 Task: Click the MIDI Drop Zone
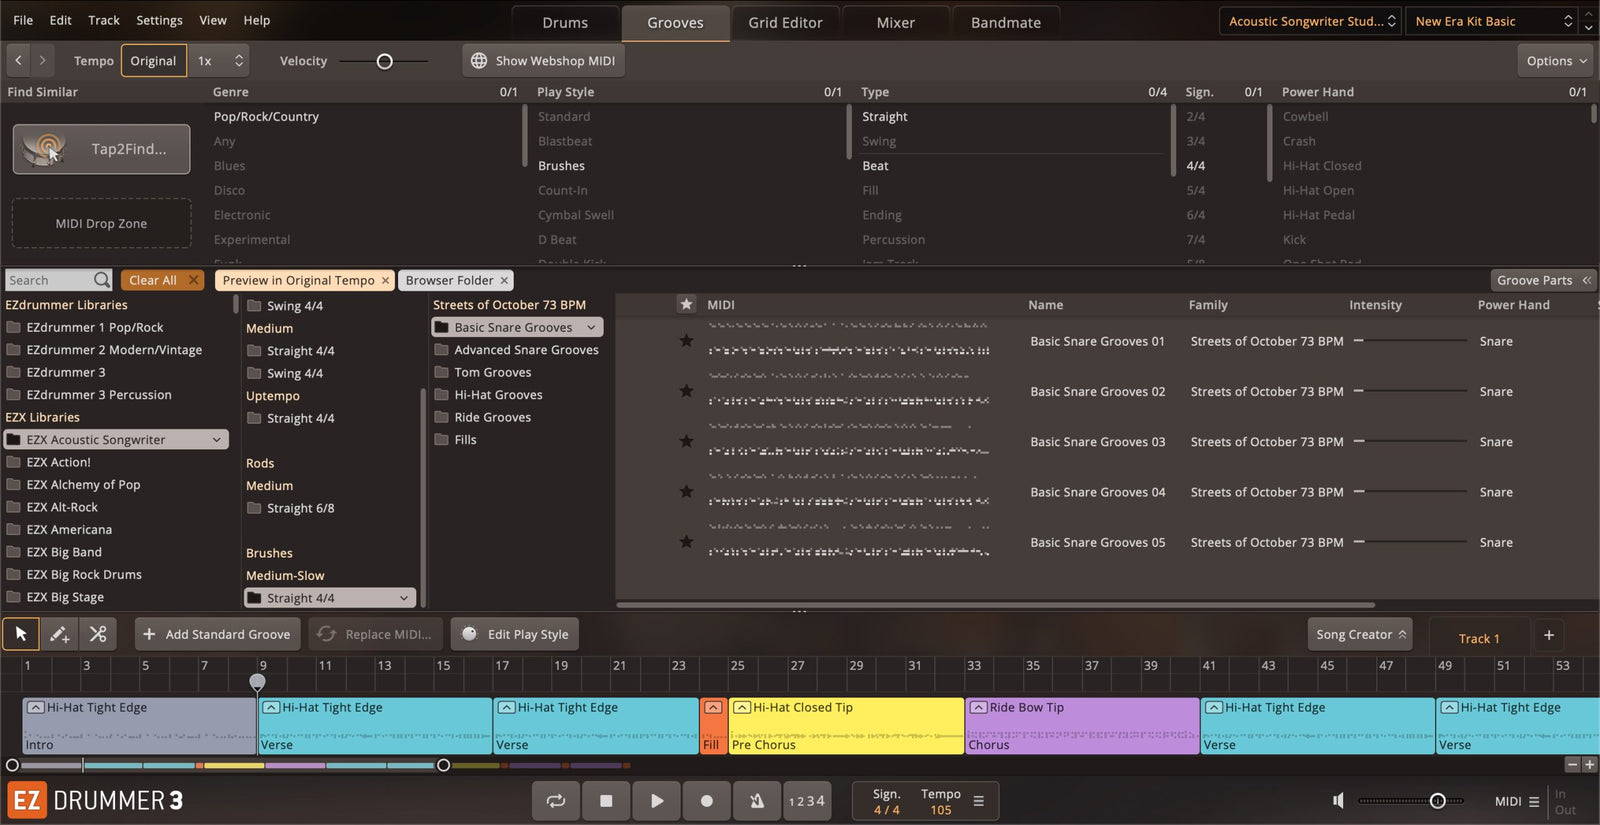click(101, 223)
